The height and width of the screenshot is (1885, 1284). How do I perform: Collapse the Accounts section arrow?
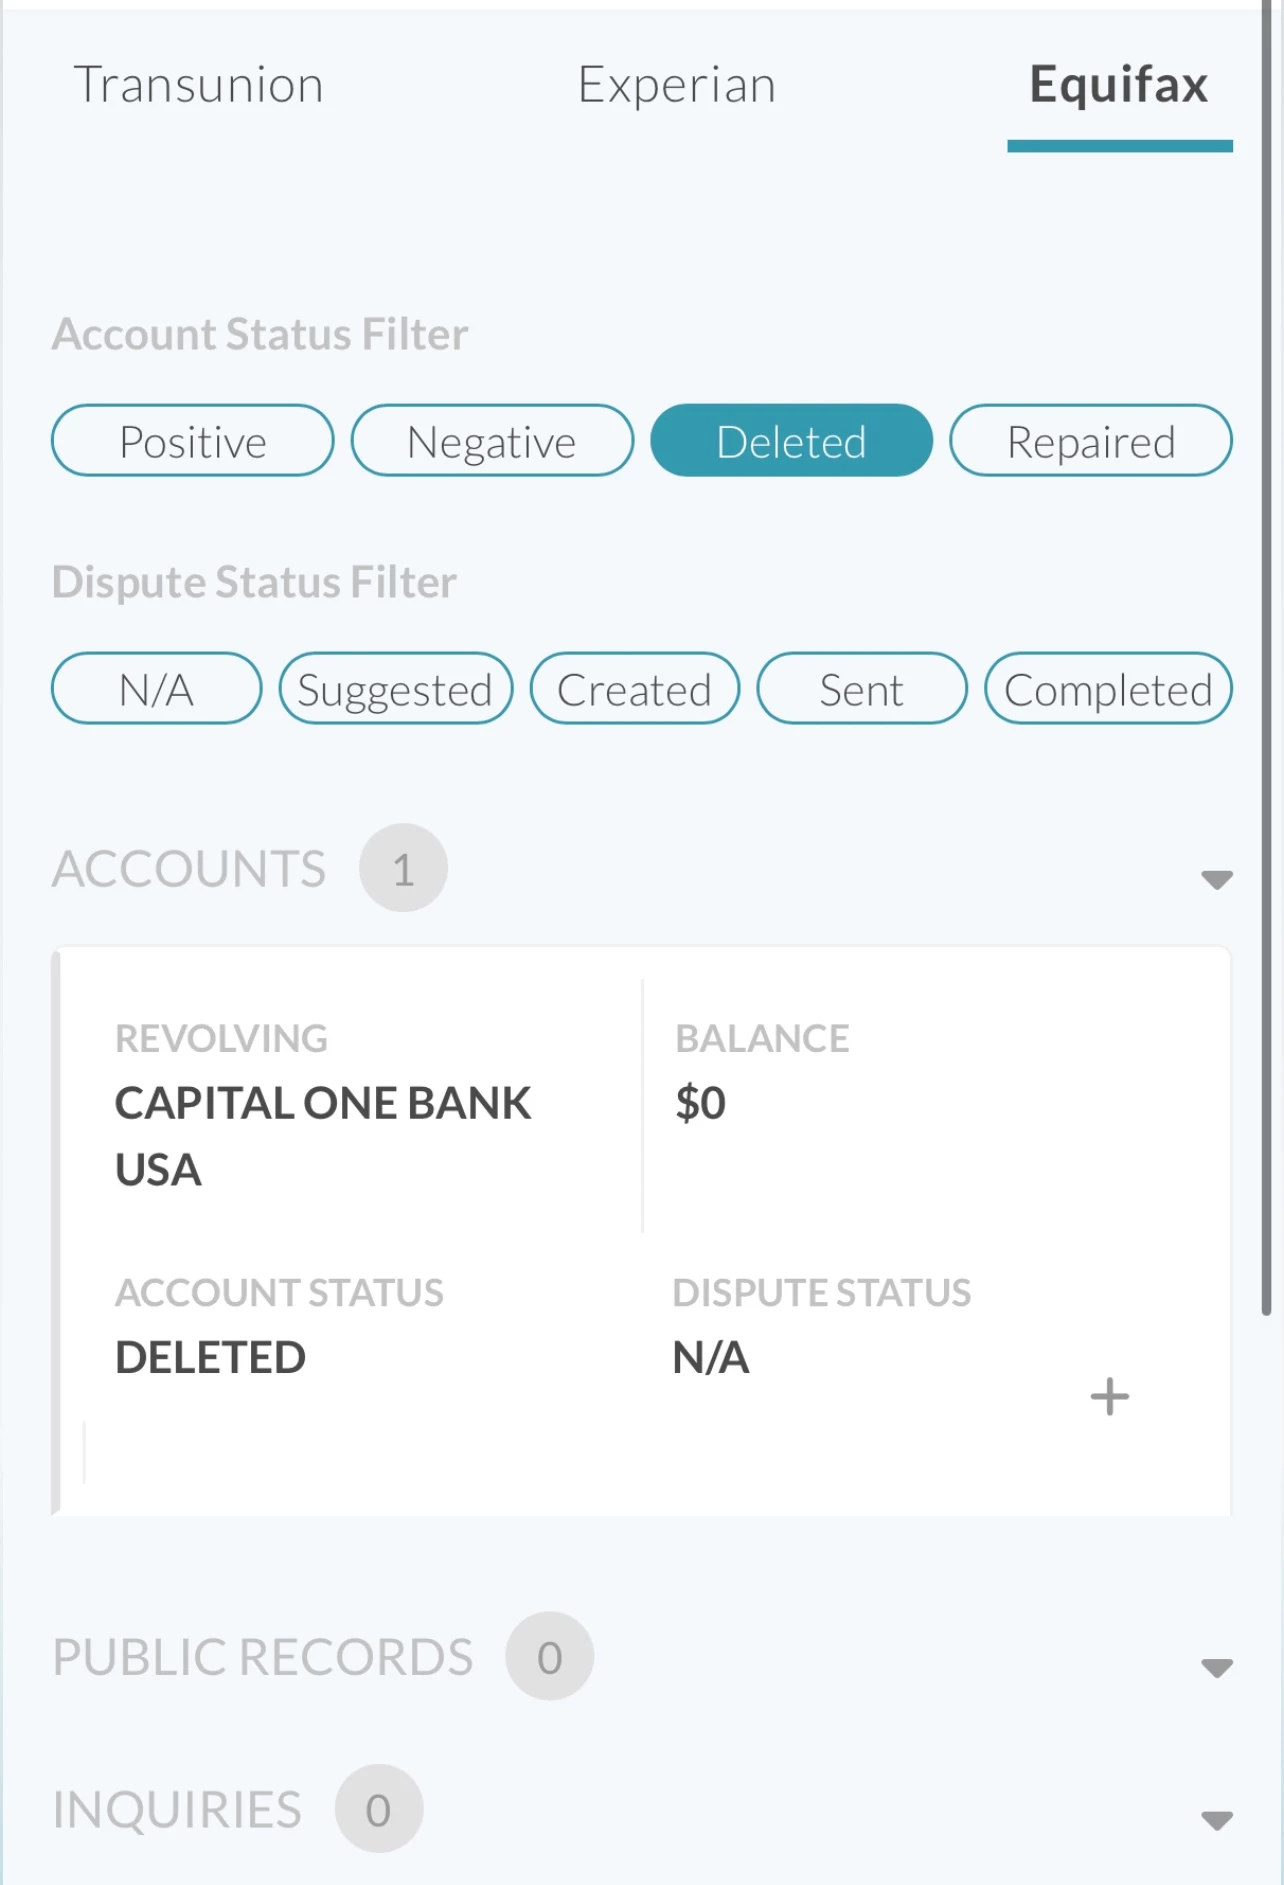pos(1216,879)
